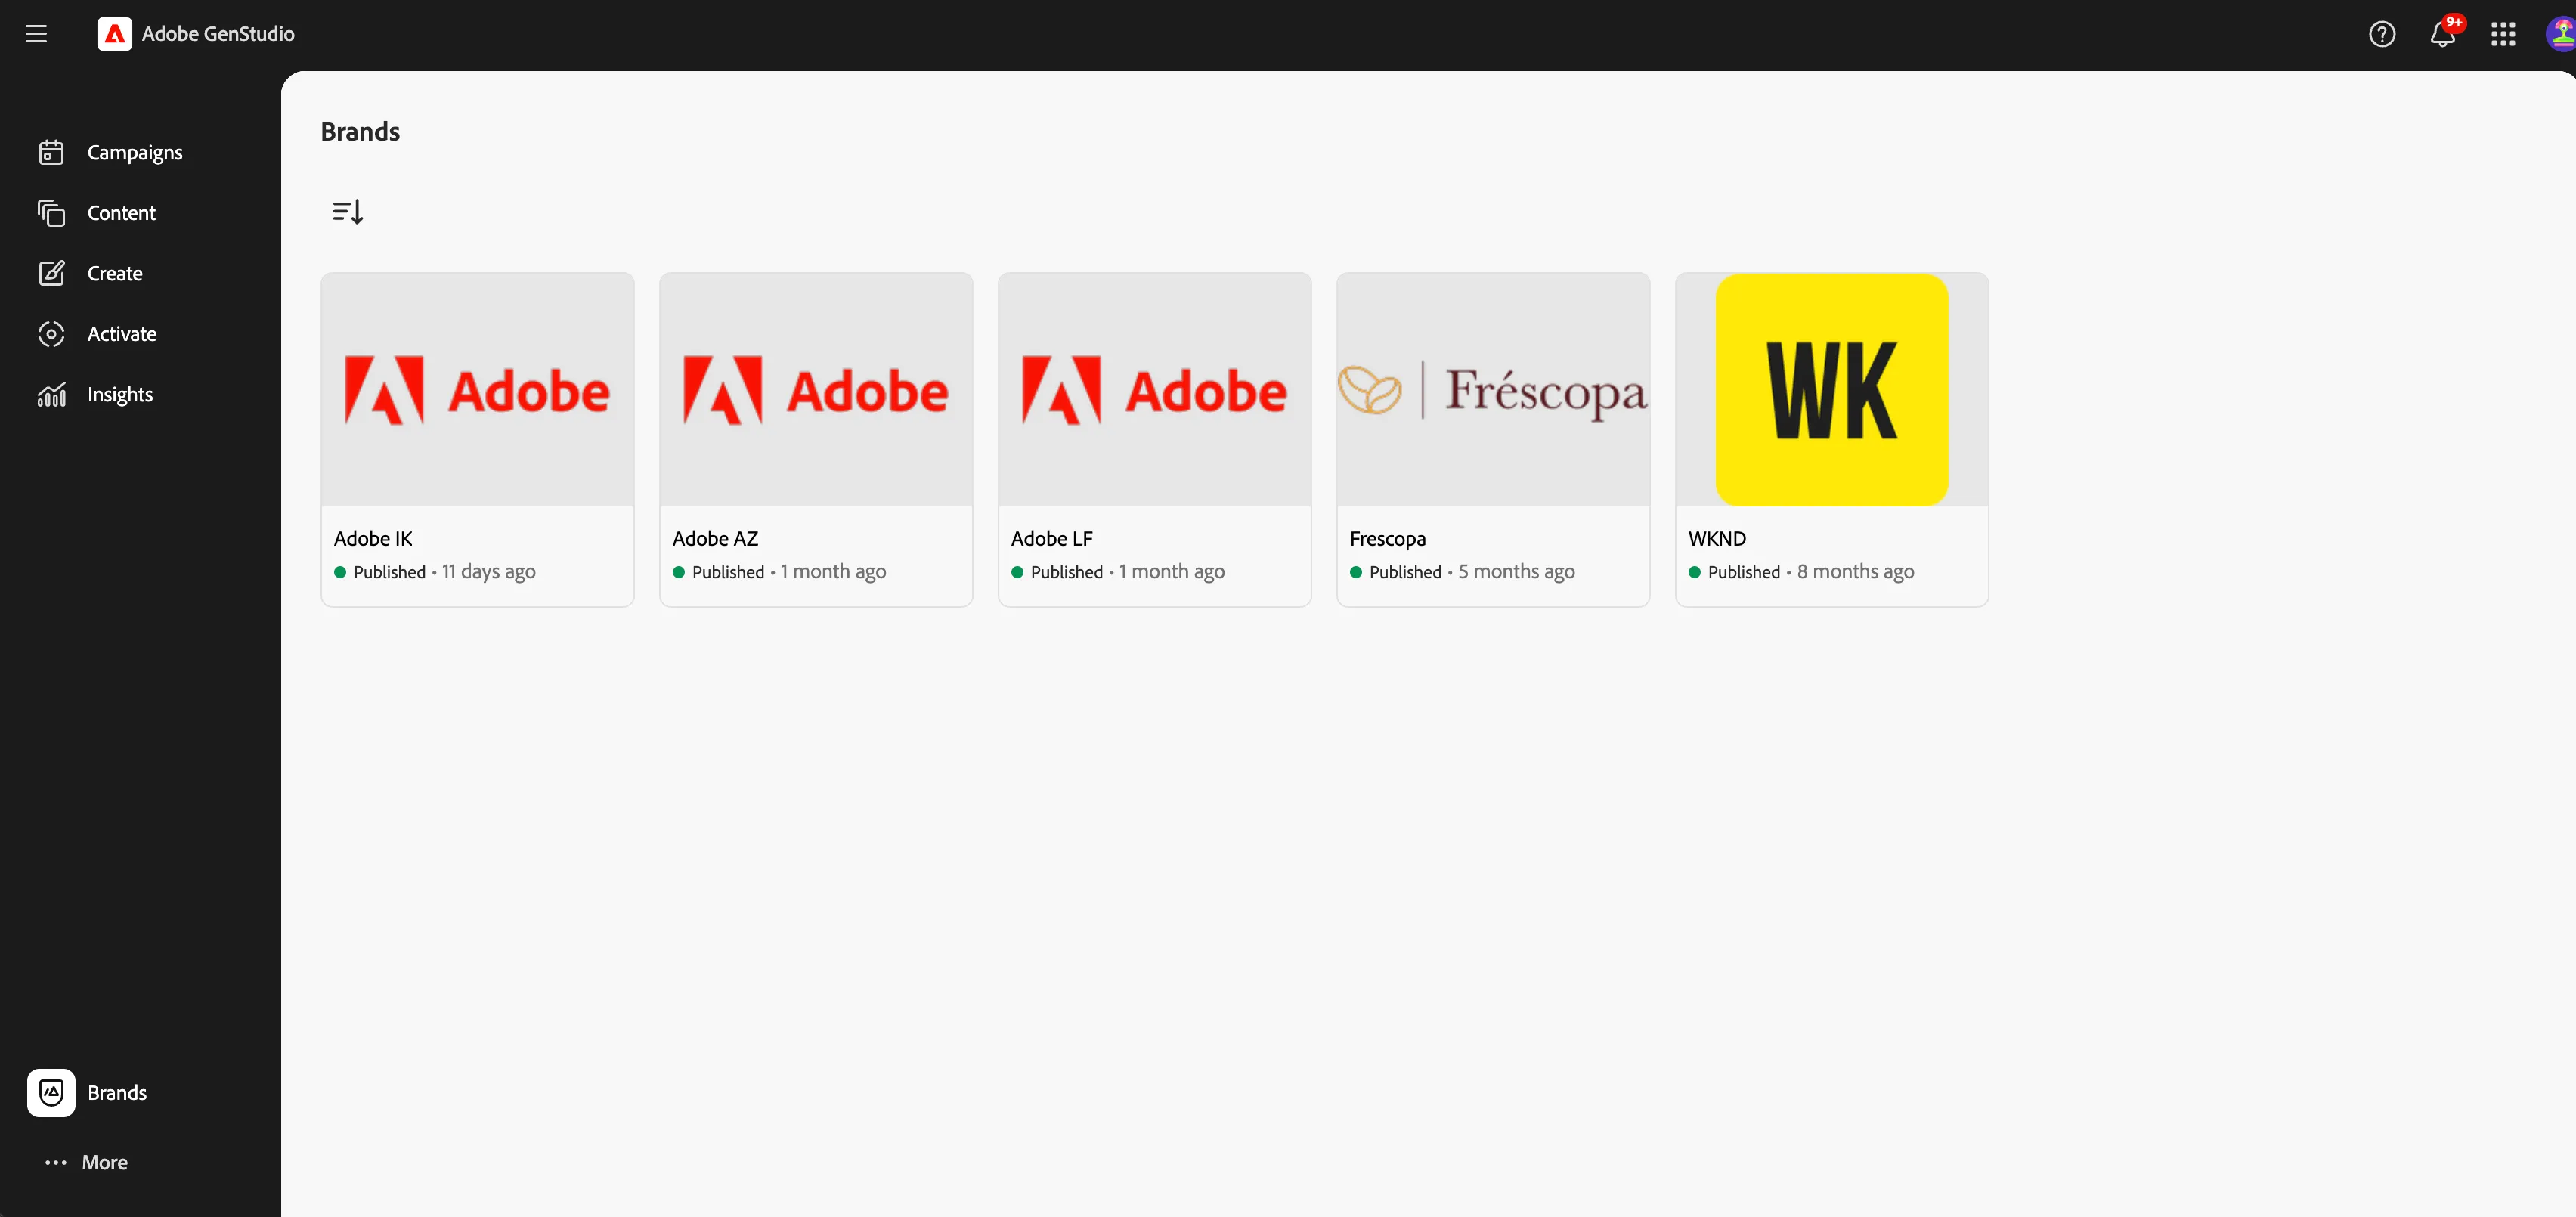Click 'Published • 8 months ago' status
The image size is (2576, 1217).
(x=1801, y=572)
